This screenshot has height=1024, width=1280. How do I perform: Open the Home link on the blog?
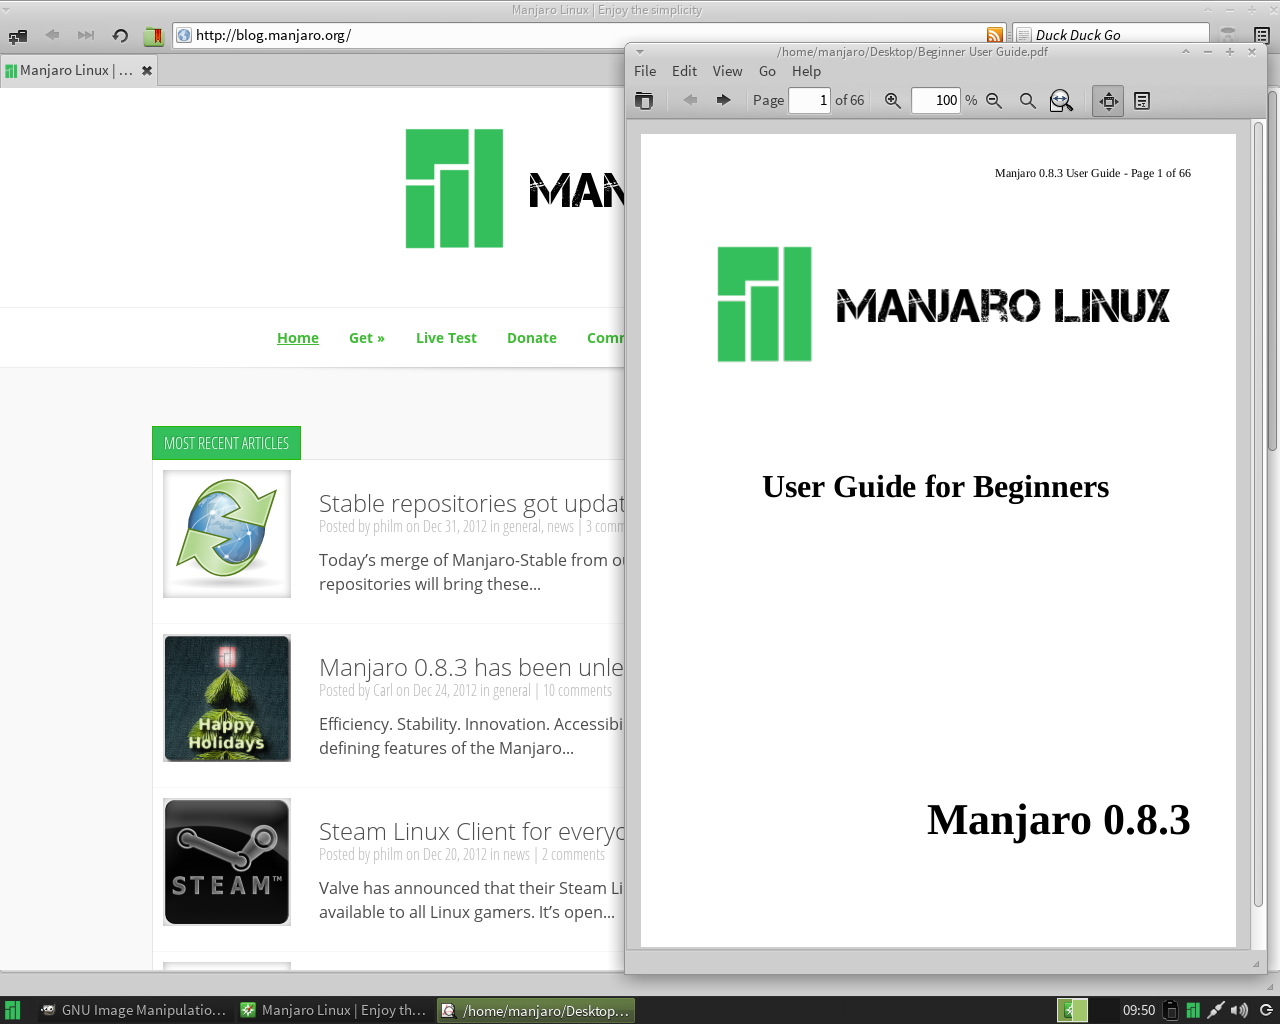298,338
